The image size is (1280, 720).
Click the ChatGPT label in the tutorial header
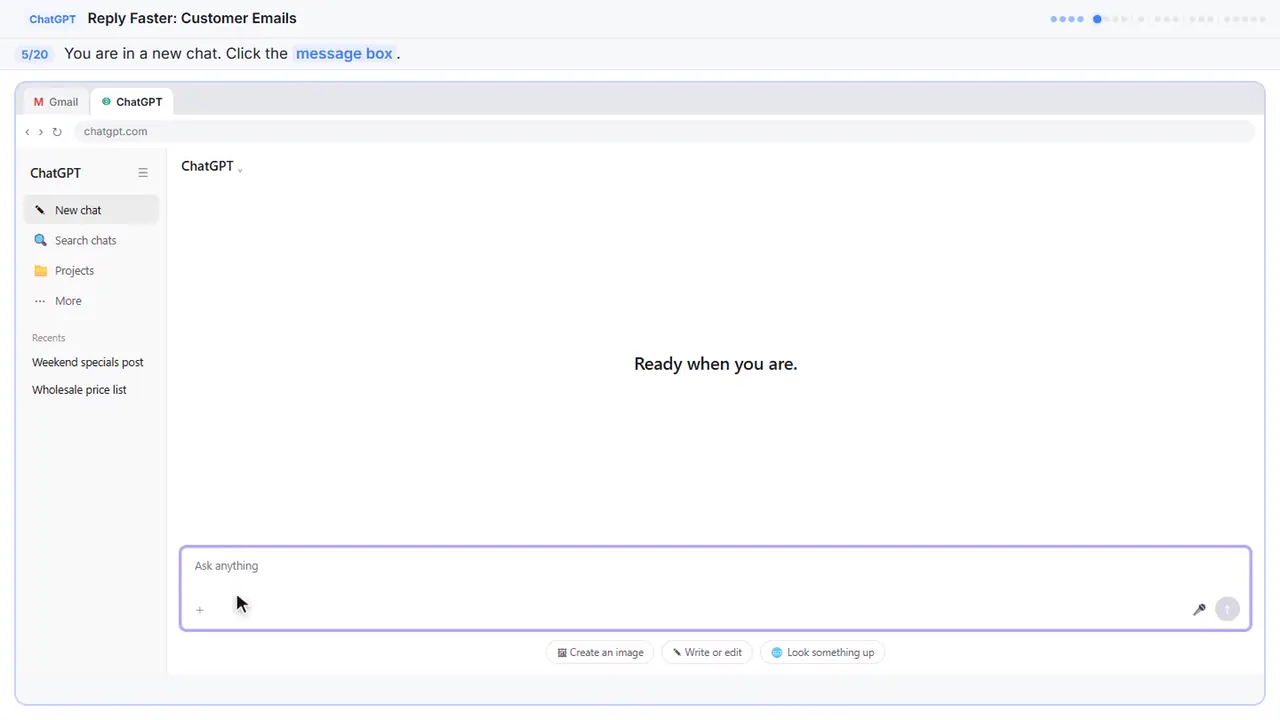point(53,19)
